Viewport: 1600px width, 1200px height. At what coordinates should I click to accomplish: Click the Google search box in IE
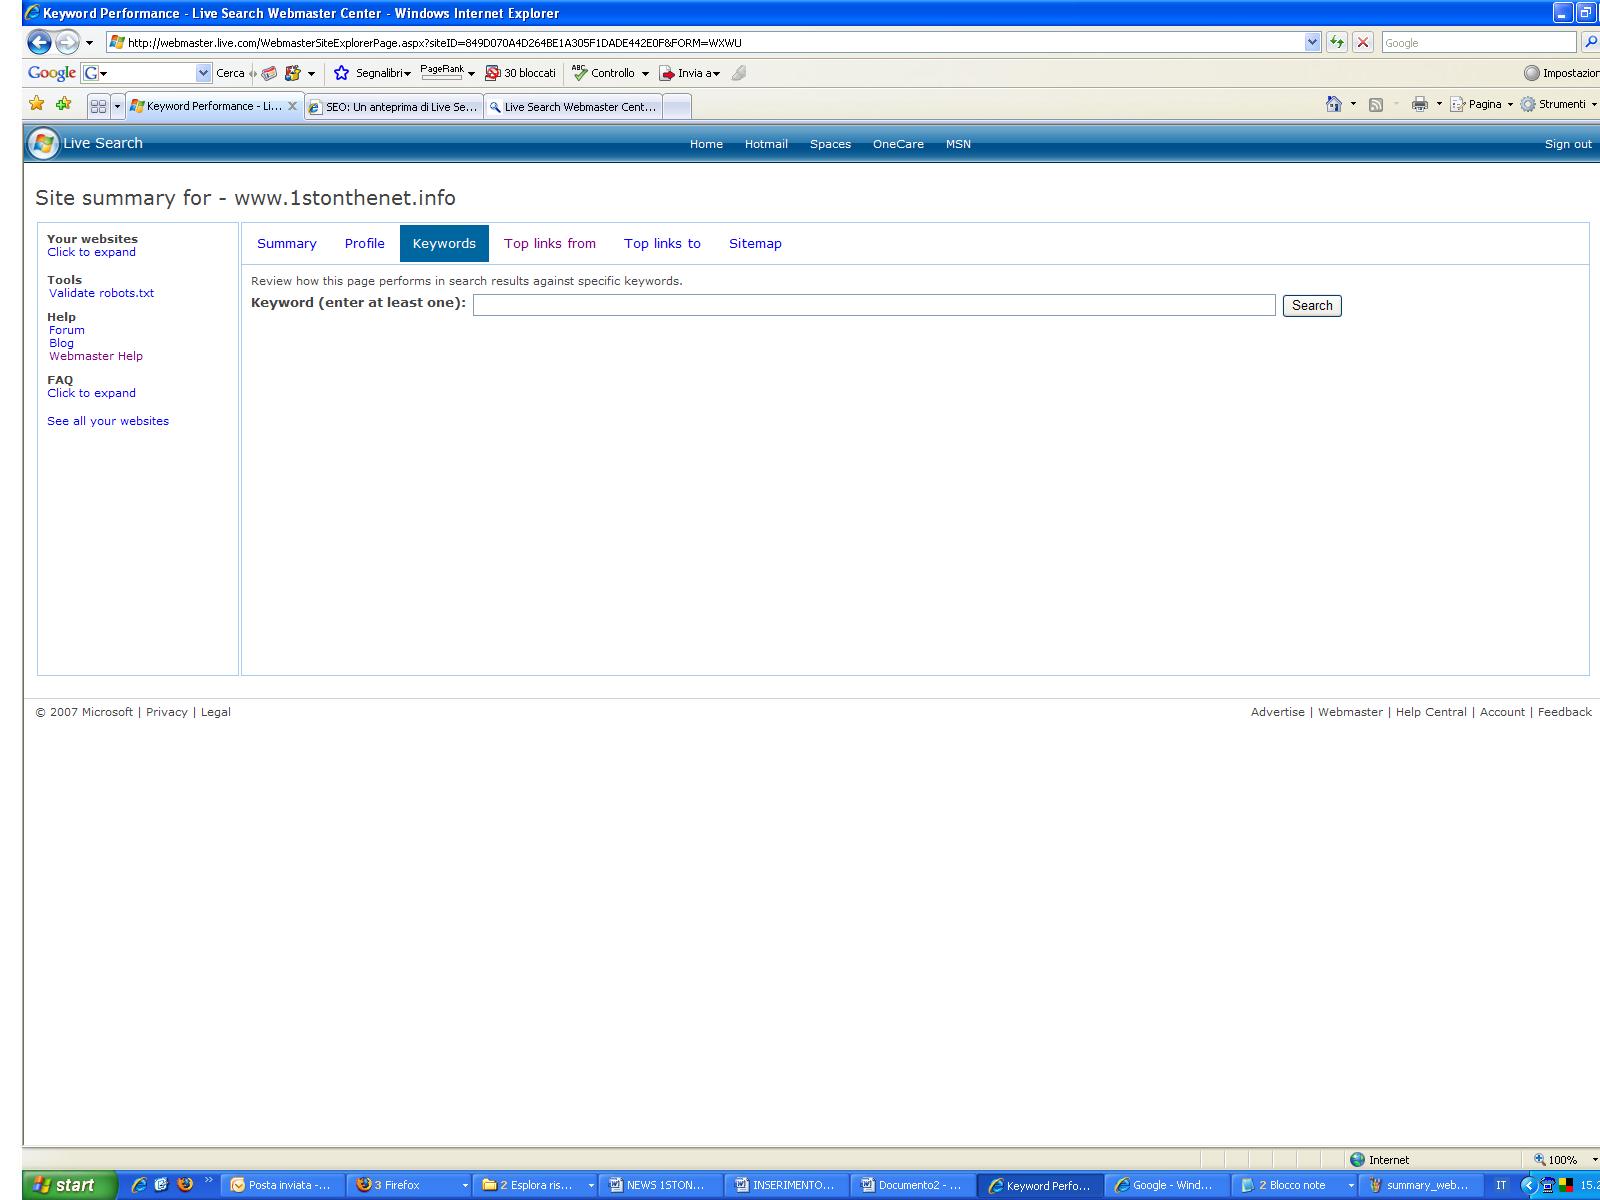1478,43
